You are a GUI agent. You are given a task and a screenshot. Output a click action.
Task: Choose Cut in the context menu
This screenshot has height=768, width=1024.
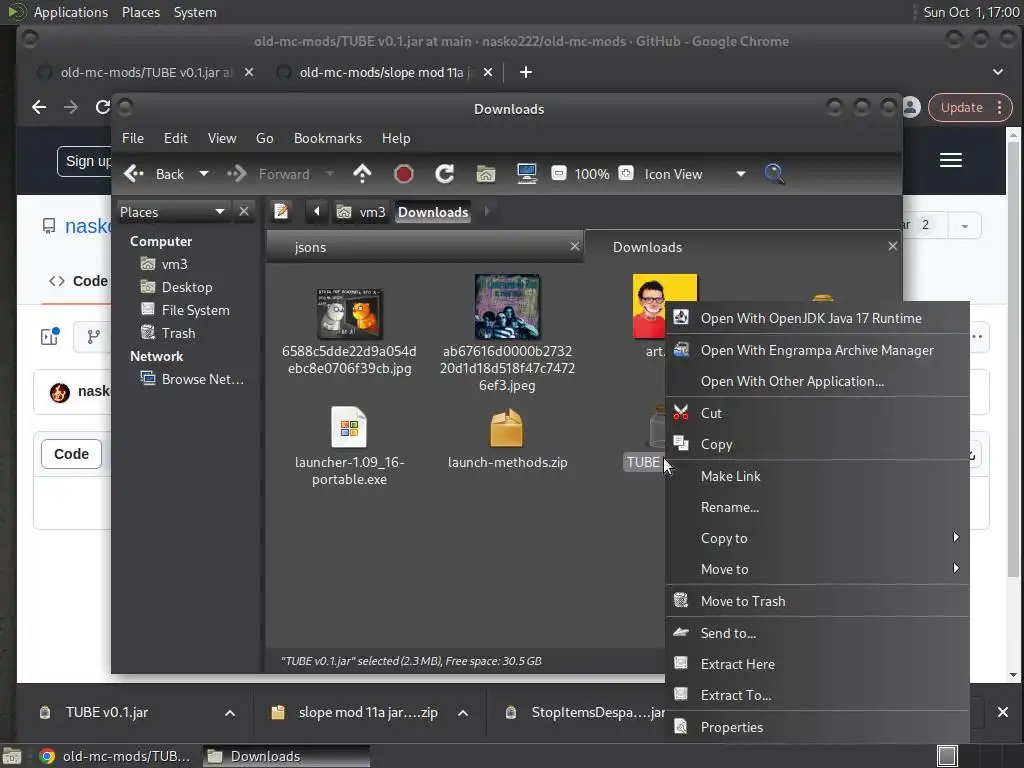[x=817, y=413]
